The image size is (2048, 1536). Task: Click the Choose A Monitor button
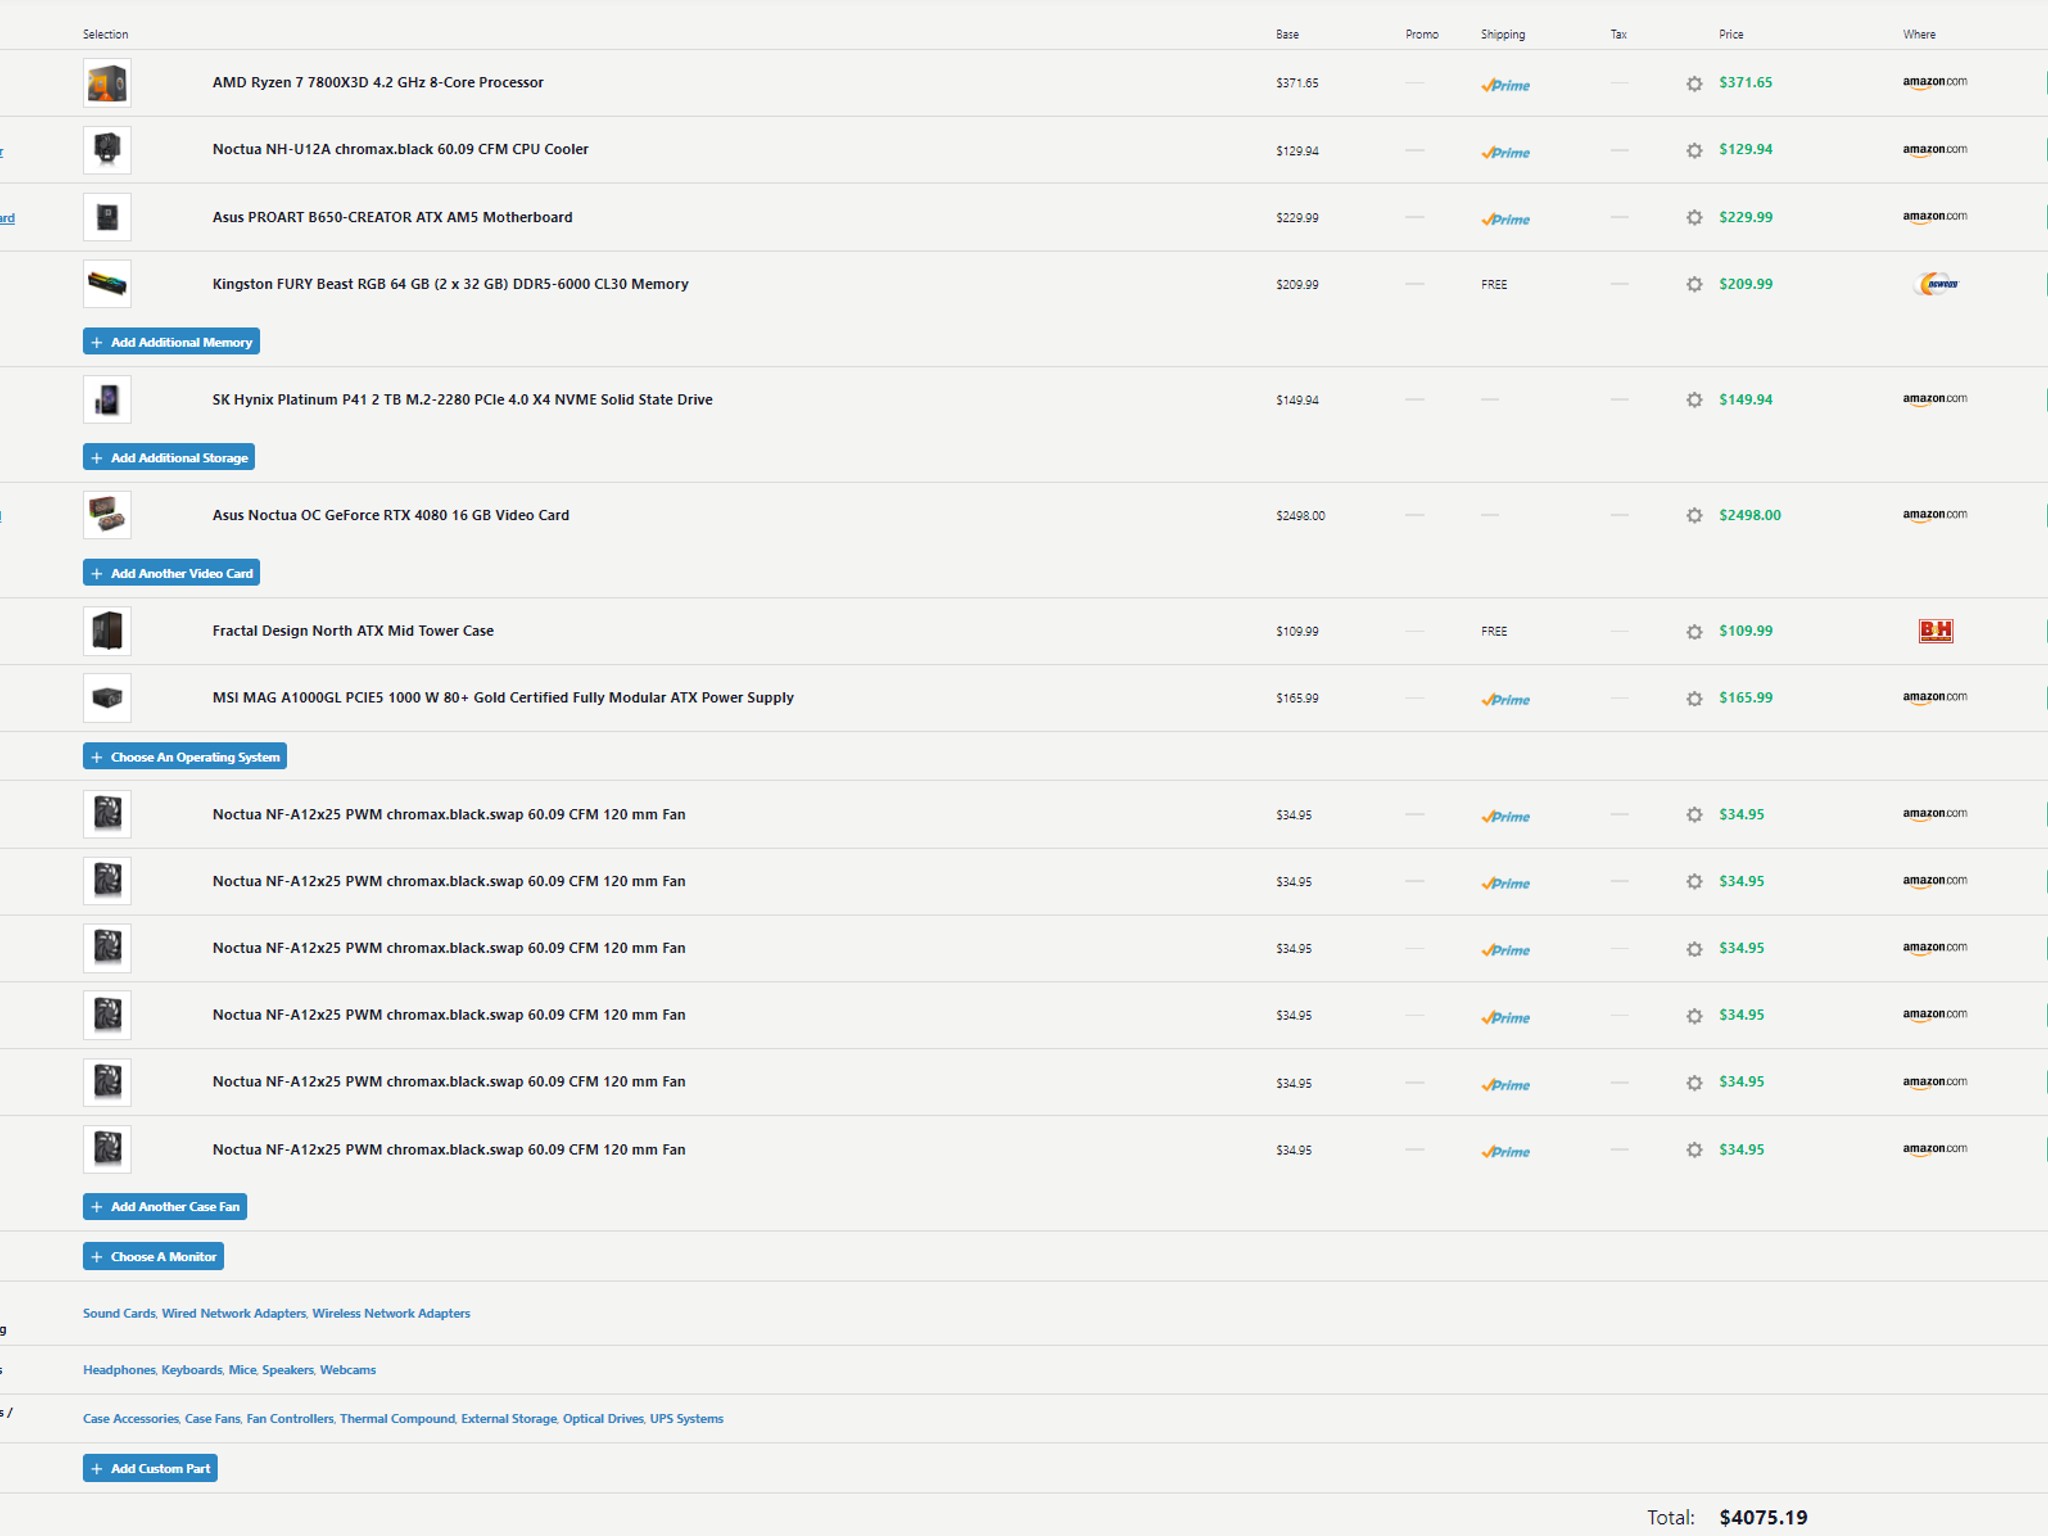(153, 1257)
